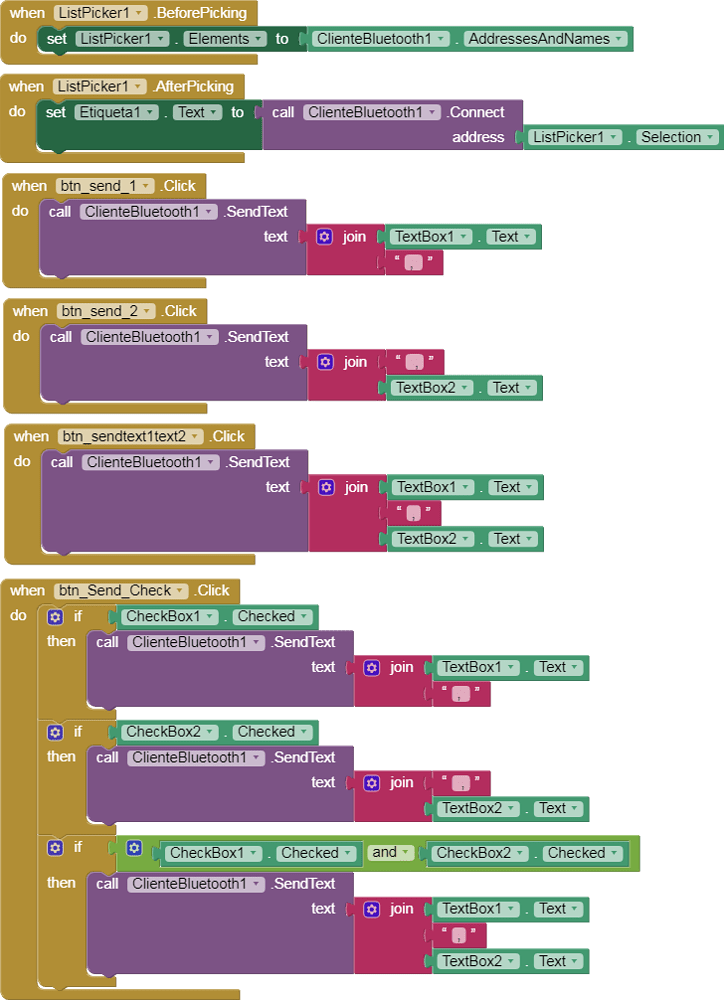Click the gear icon on btn_send_1's join block
Screen dimensions: 724x1000
(324, 237)
